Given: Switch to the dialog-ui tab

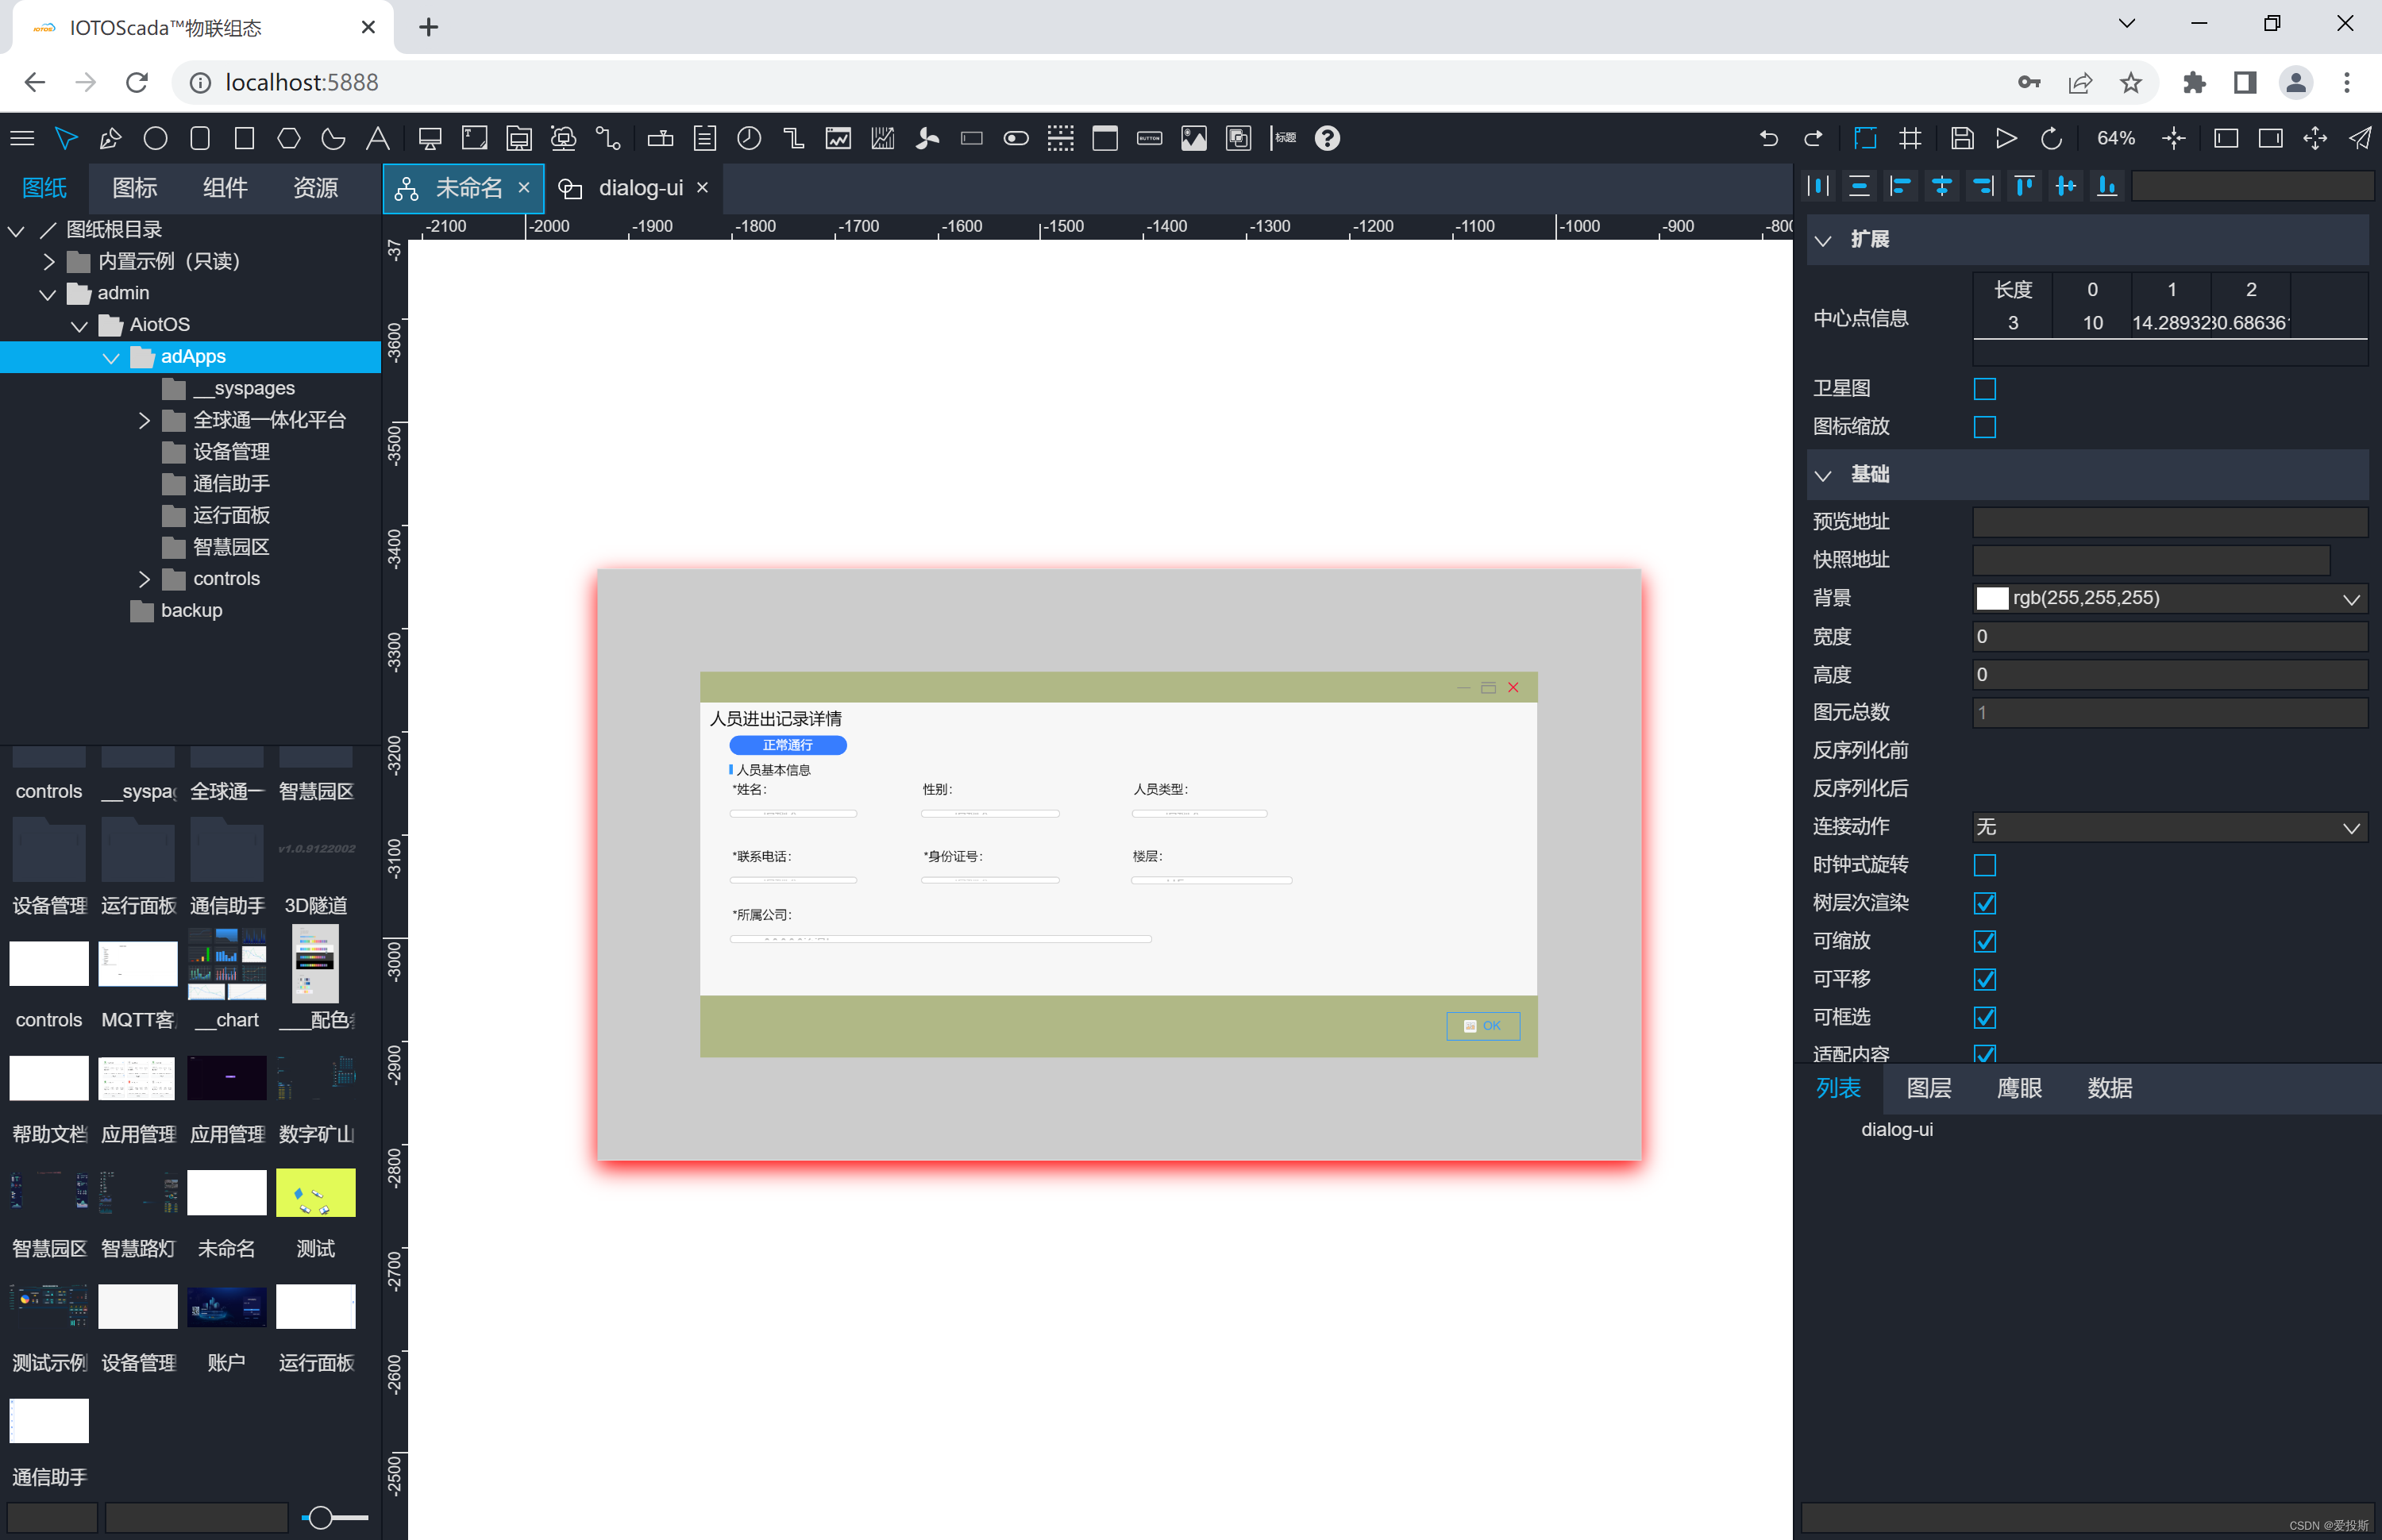Looking at the screenshot, I should coord(640,188).
